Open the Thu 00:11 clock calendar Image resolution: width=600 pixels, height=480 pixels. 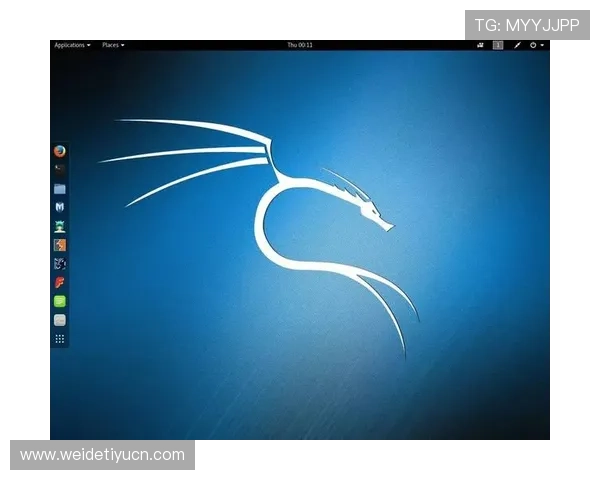pyautogui.click(x=299, y=45)
